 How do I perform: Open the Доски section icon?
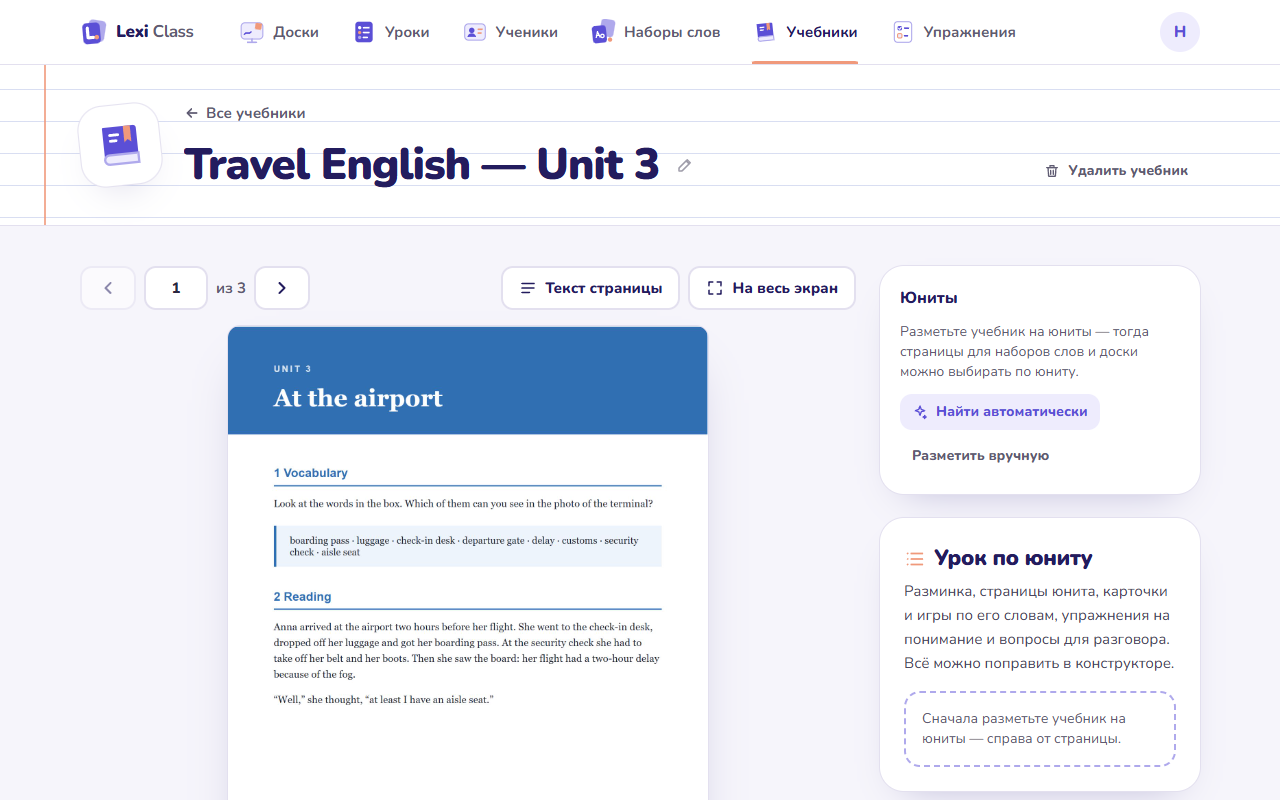(252, 32)
